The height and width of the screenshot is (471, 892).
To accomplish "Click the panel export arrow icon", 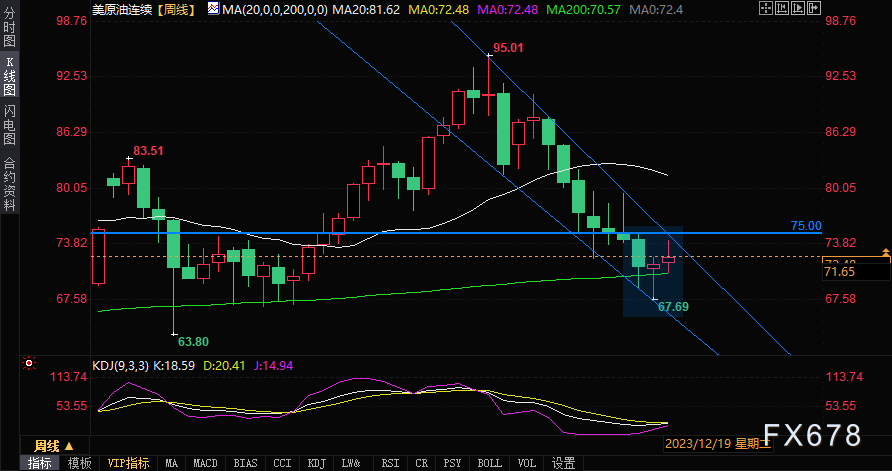I will [x=814, y=8].
